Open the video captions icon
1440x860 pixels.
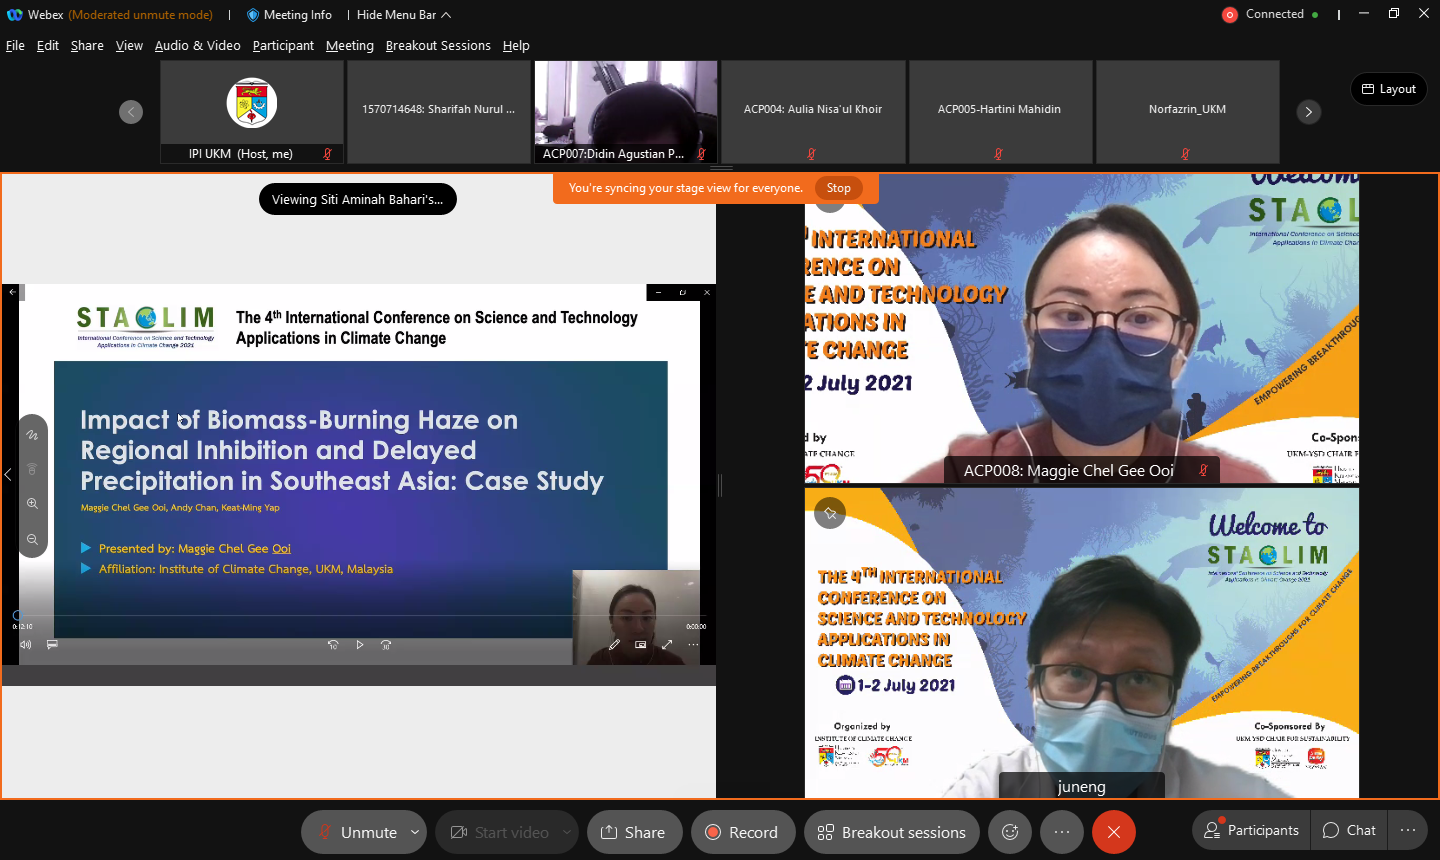point(52,645)
